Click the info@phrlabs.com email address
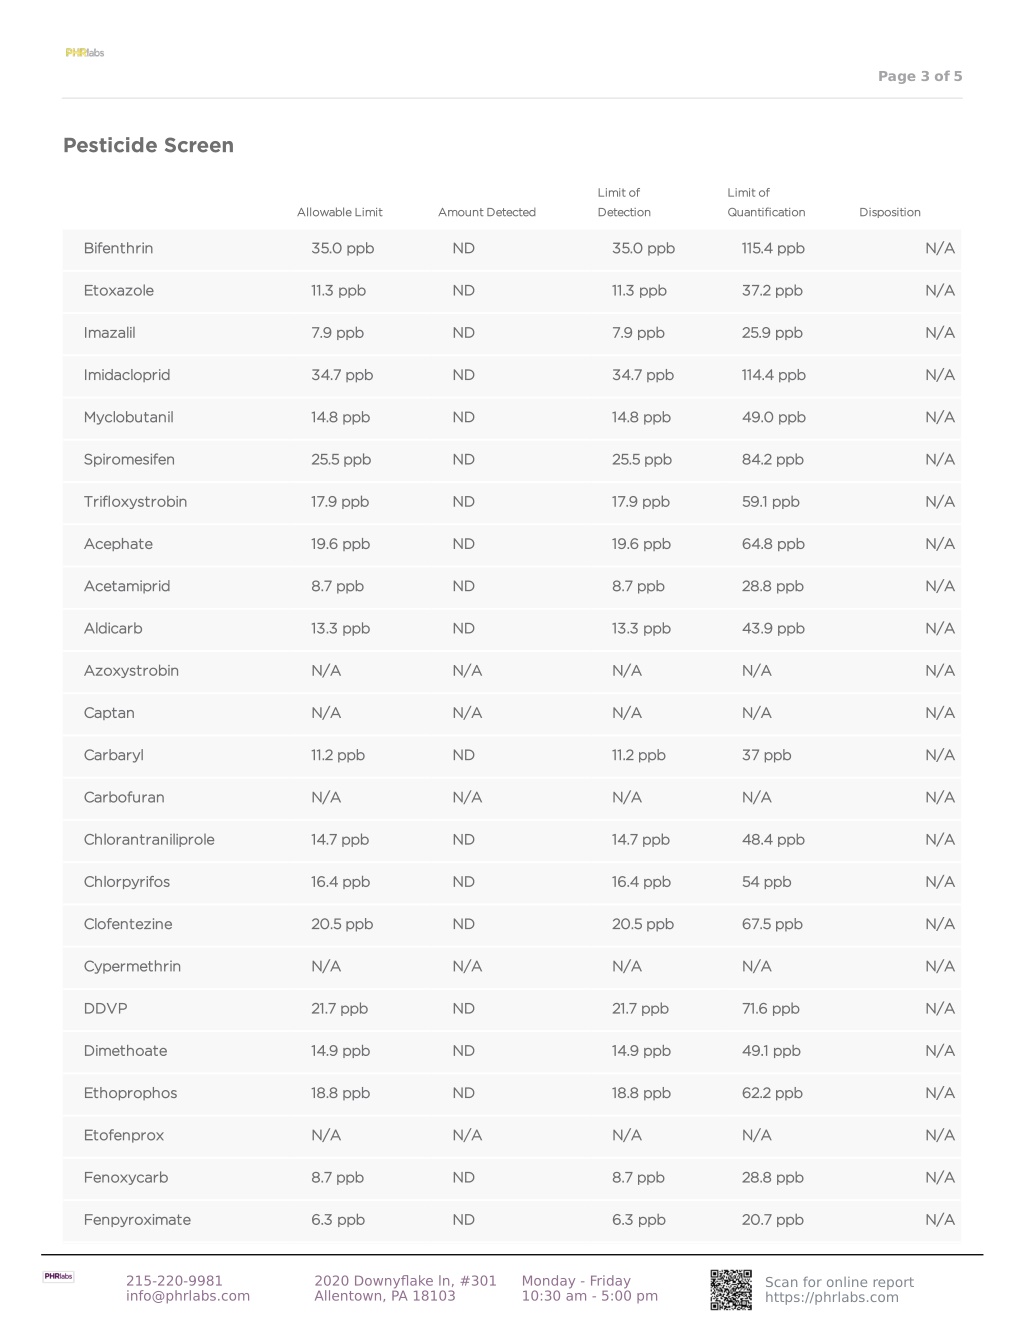The width and height of the screenshot is (1024, 1326). (x=188, y=1296)
